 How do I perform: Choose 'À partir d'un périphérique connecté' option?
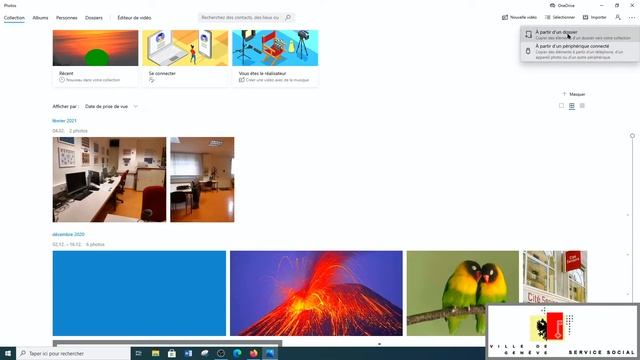coord(580,51)
